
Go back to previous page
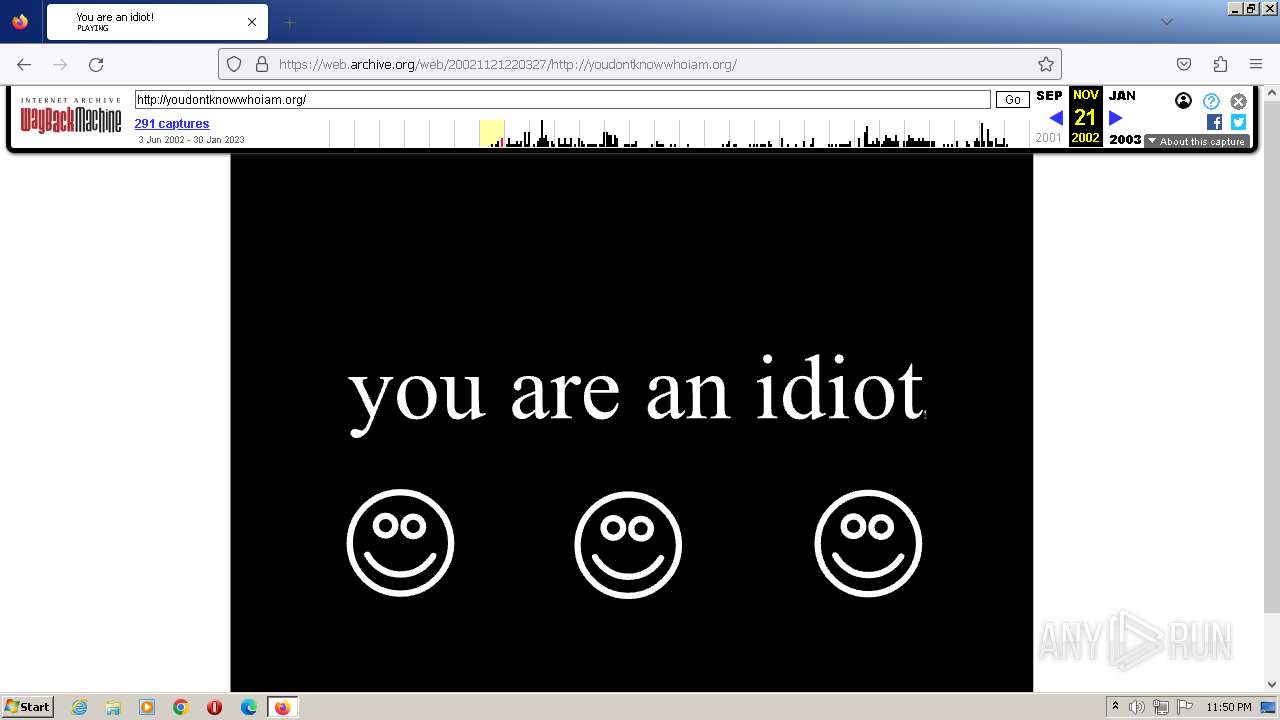[x=24, y=64]
